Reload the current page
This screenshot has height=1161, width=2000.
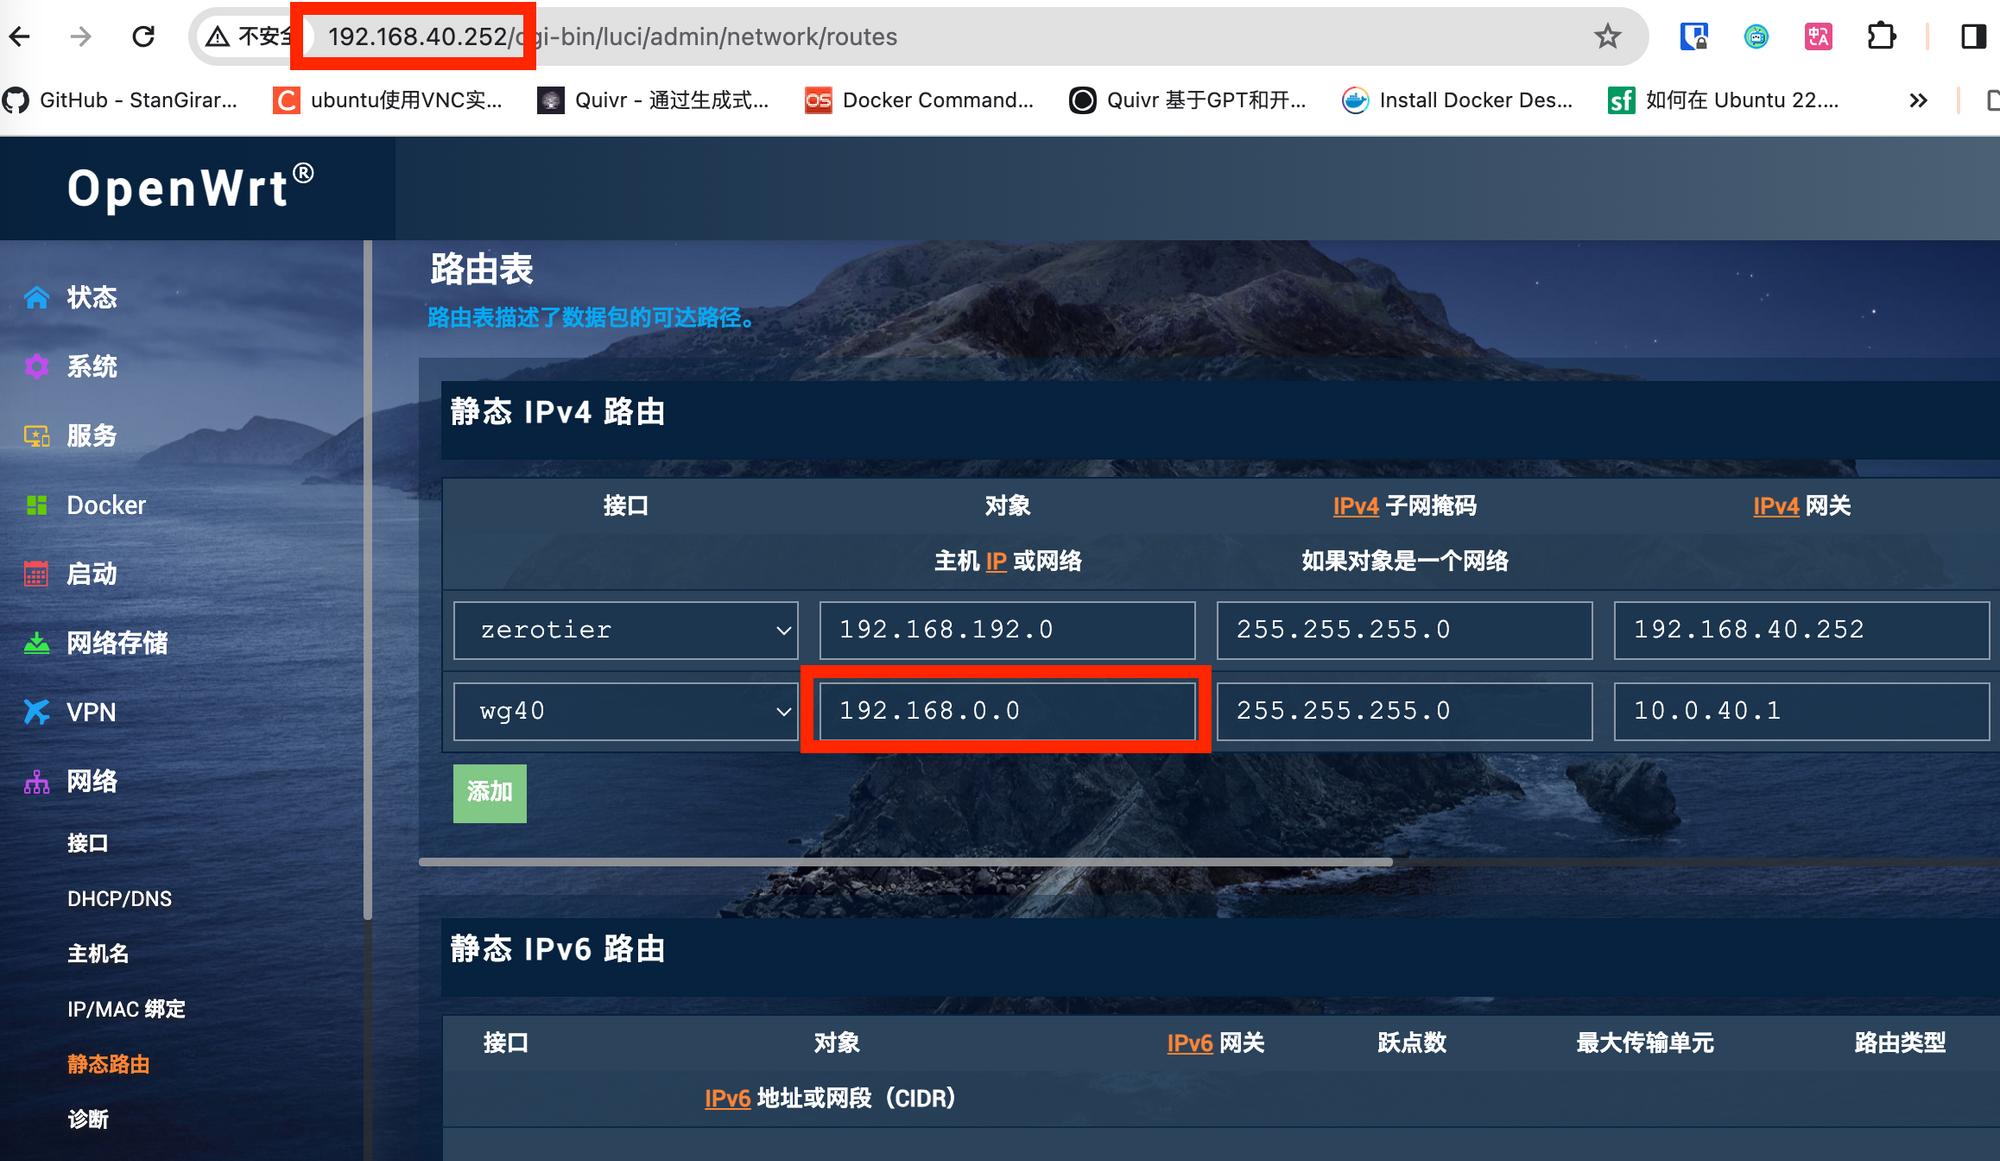(x=143, y=37)
